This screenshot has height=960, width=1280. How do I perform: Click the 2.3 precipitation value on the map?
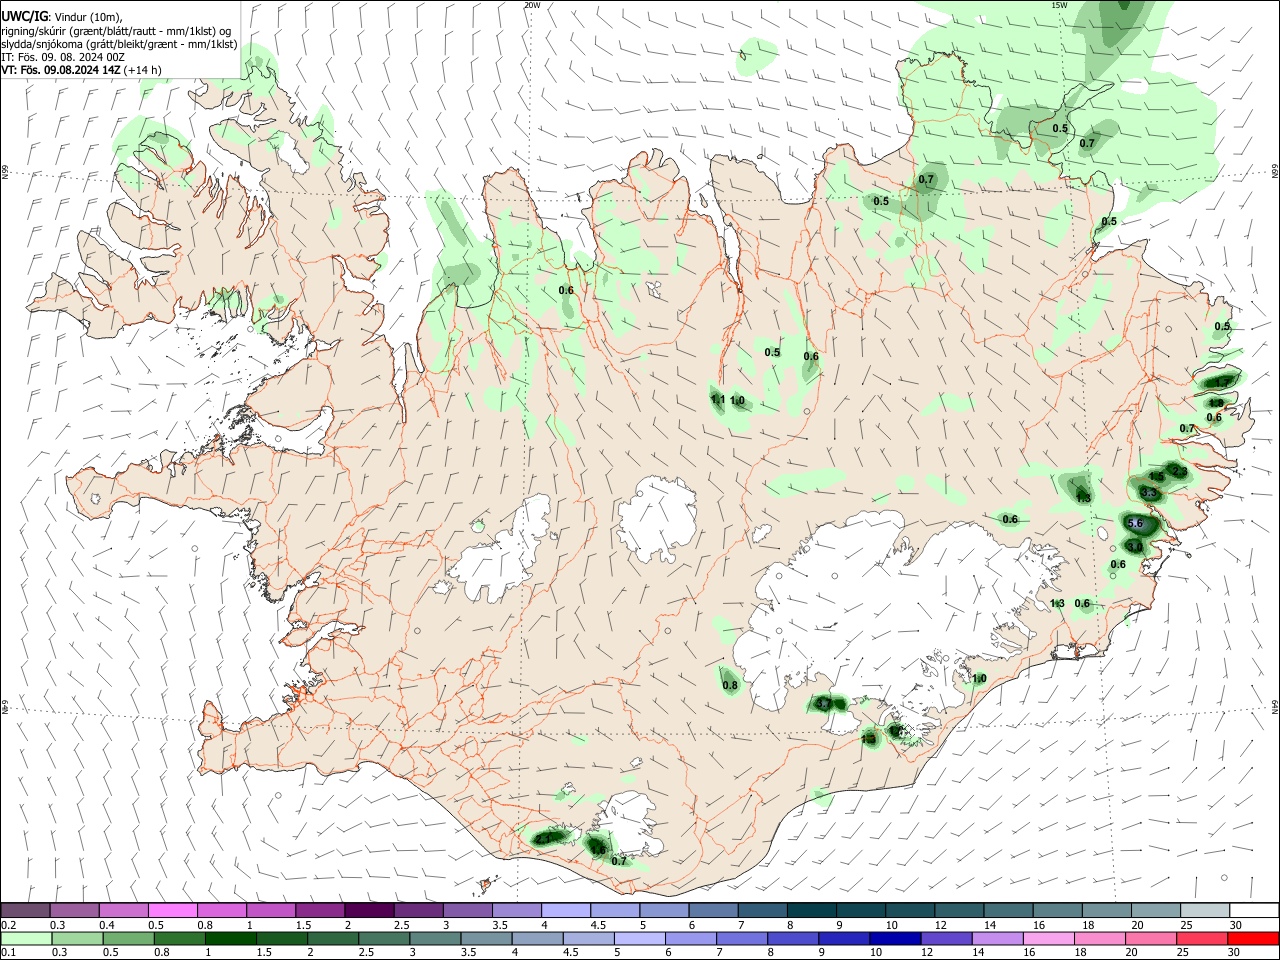(1180, 471)
